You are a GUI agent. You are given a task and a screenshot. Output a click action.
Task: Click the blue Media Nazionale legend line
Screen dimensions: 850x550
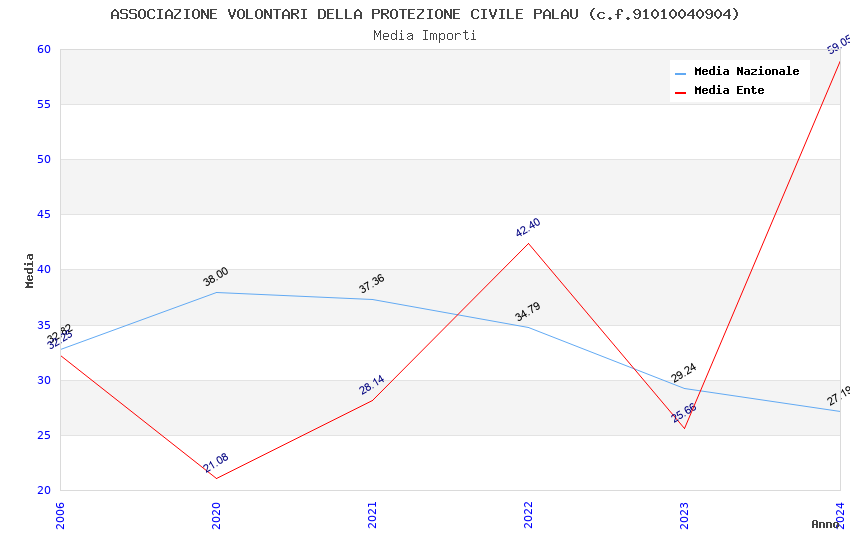(680, 73)
